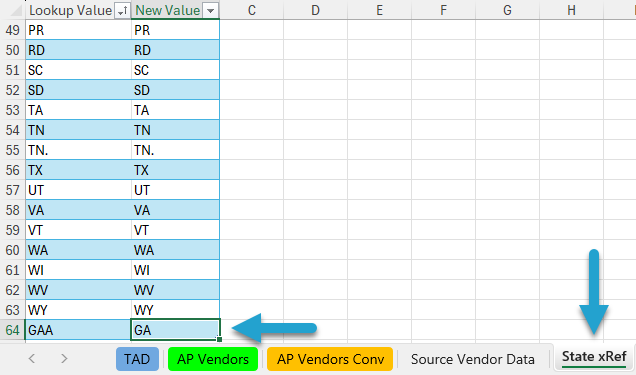Select New Value cell SD
Image resolution: width=636 pixels, height=375 pixels.
click(x=175, y=90)
